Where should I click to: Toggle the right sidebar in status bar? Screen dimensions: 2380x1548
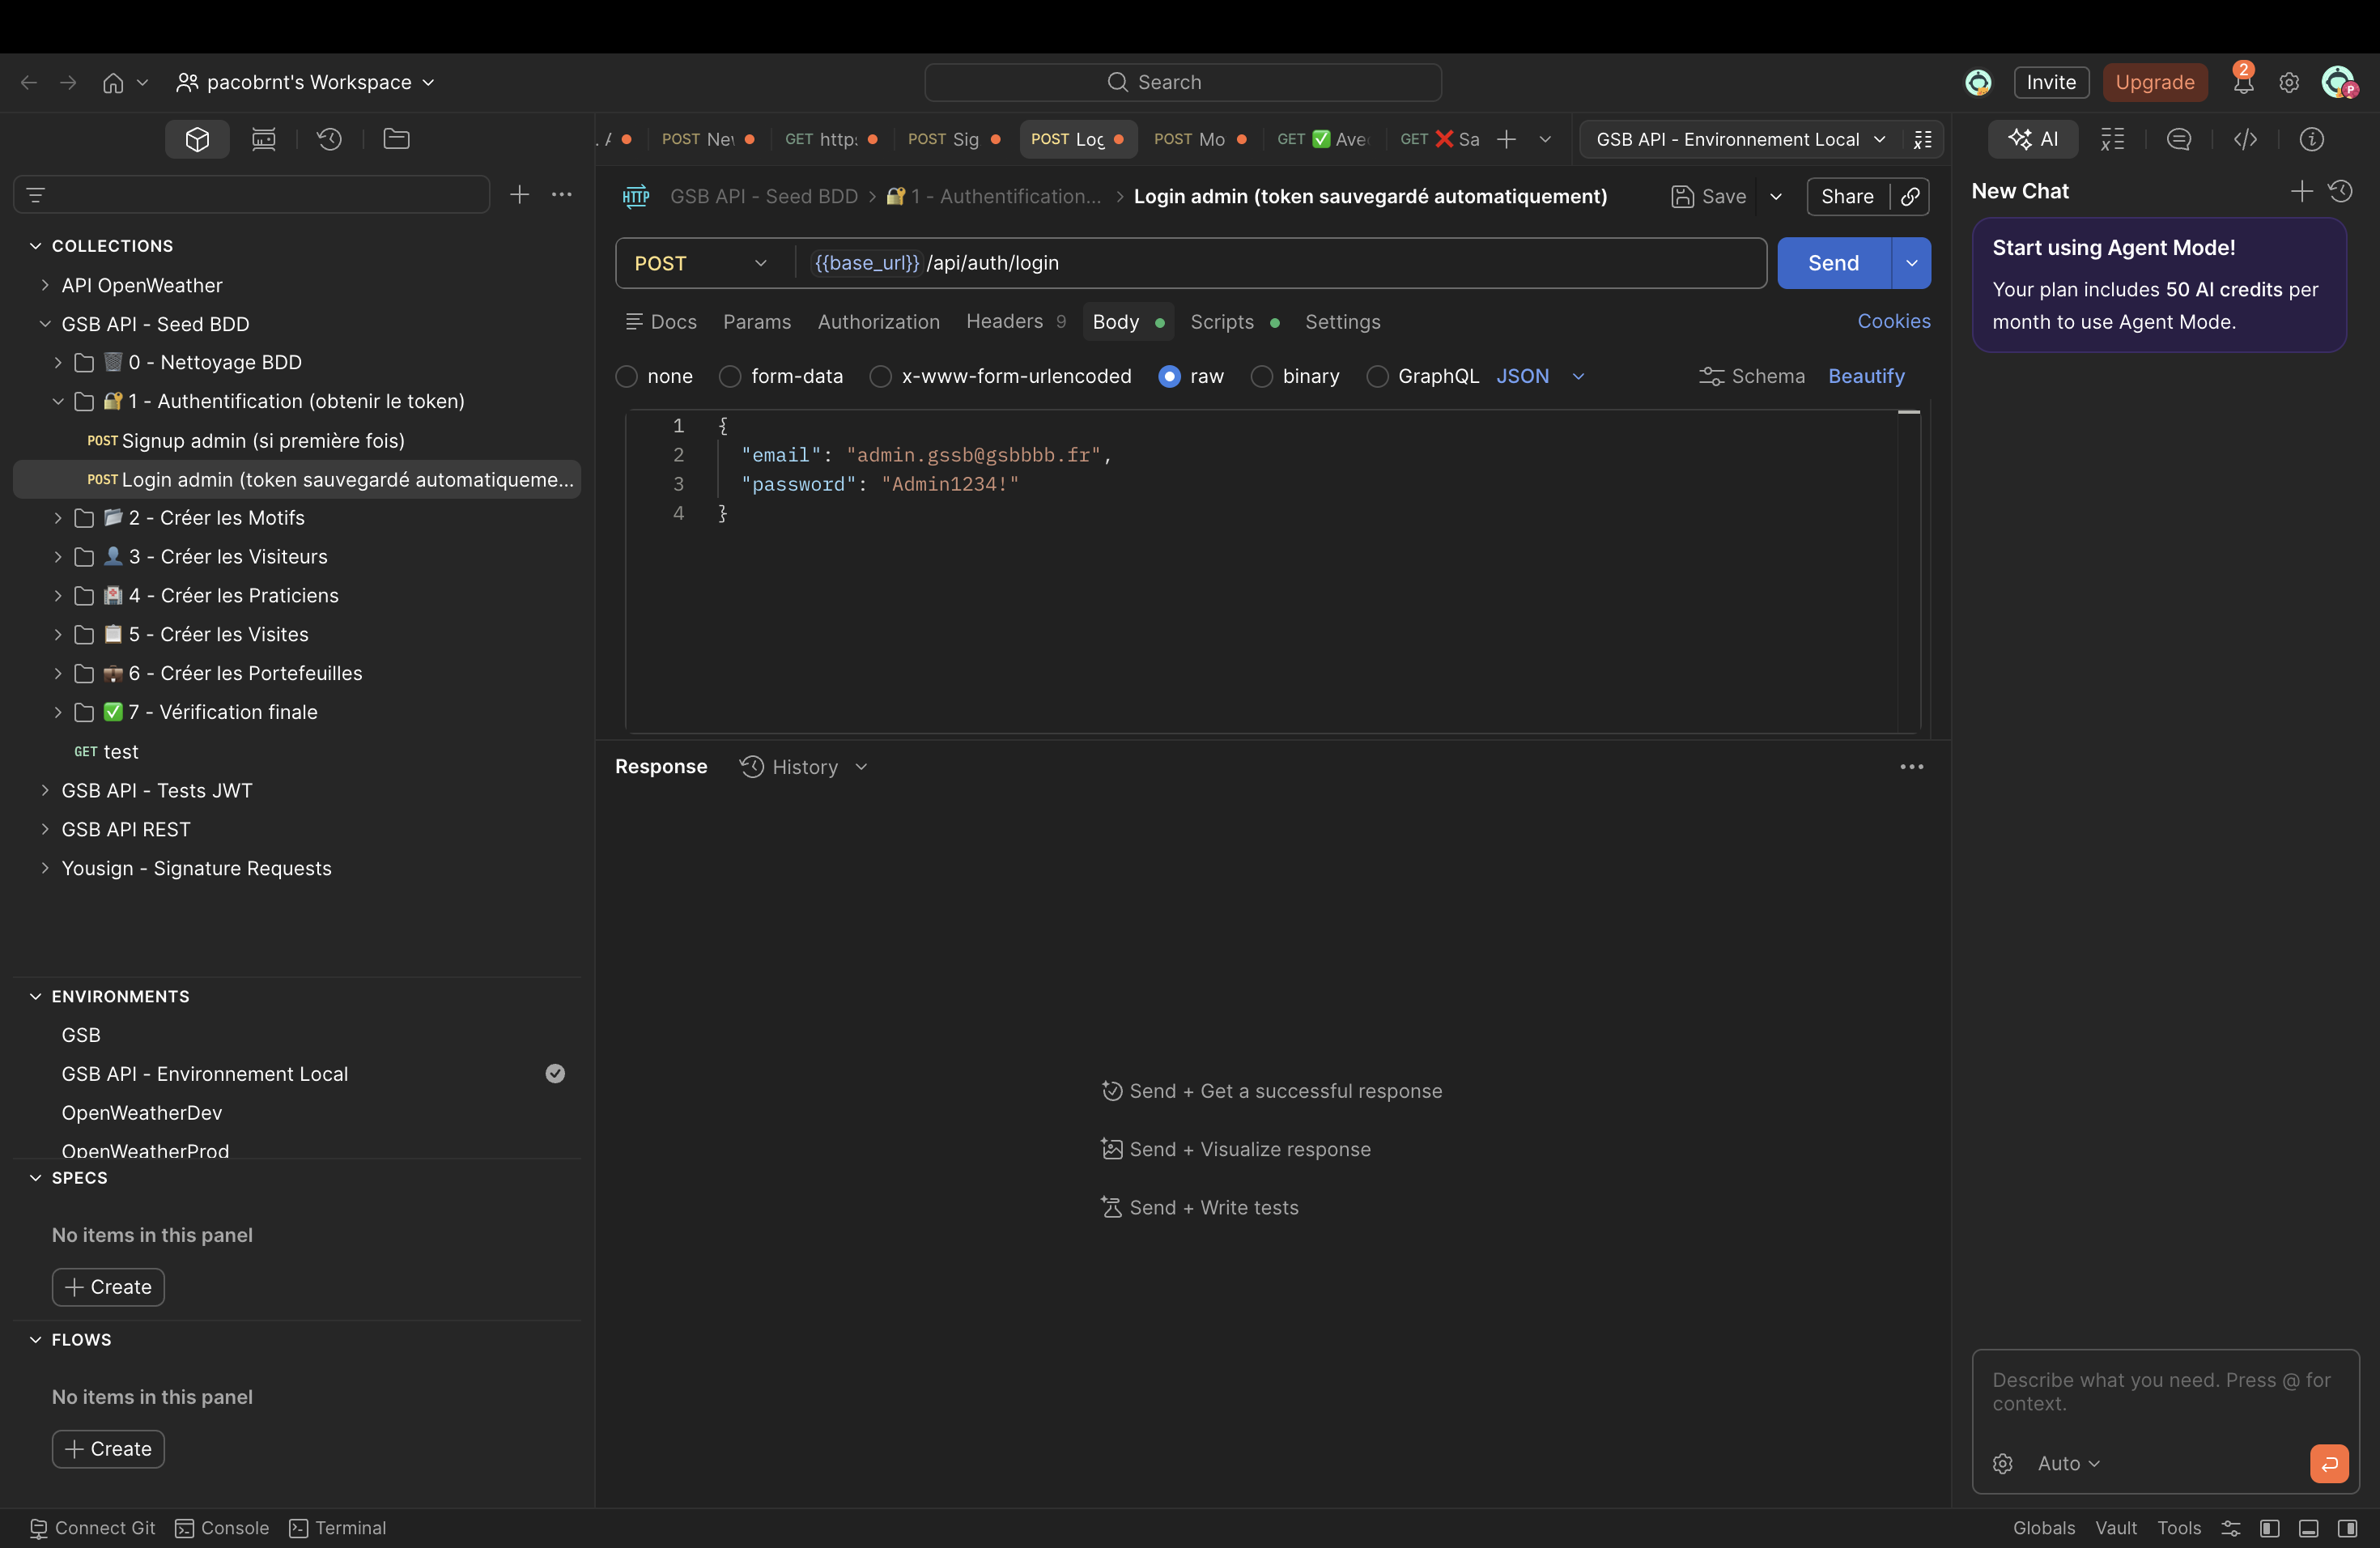[x=2347, y=1528]
